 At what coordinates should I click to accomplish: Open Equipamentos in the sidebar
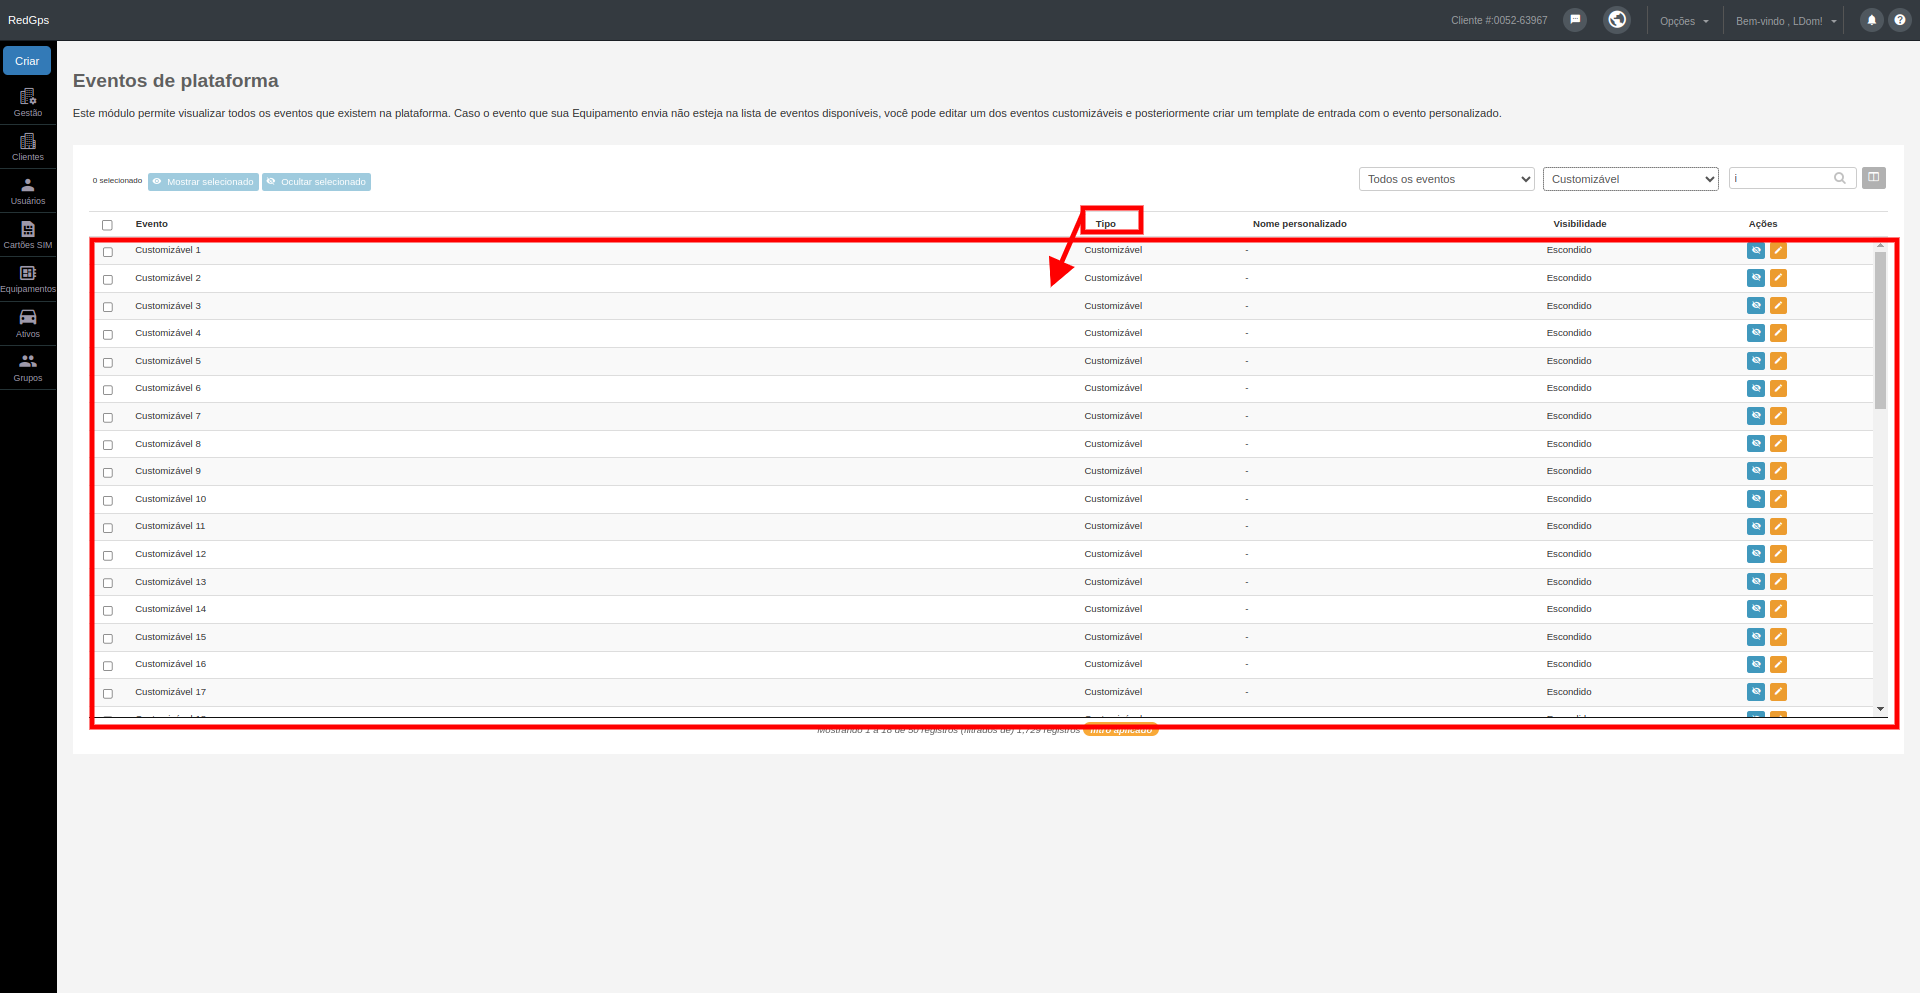point(28,279)
